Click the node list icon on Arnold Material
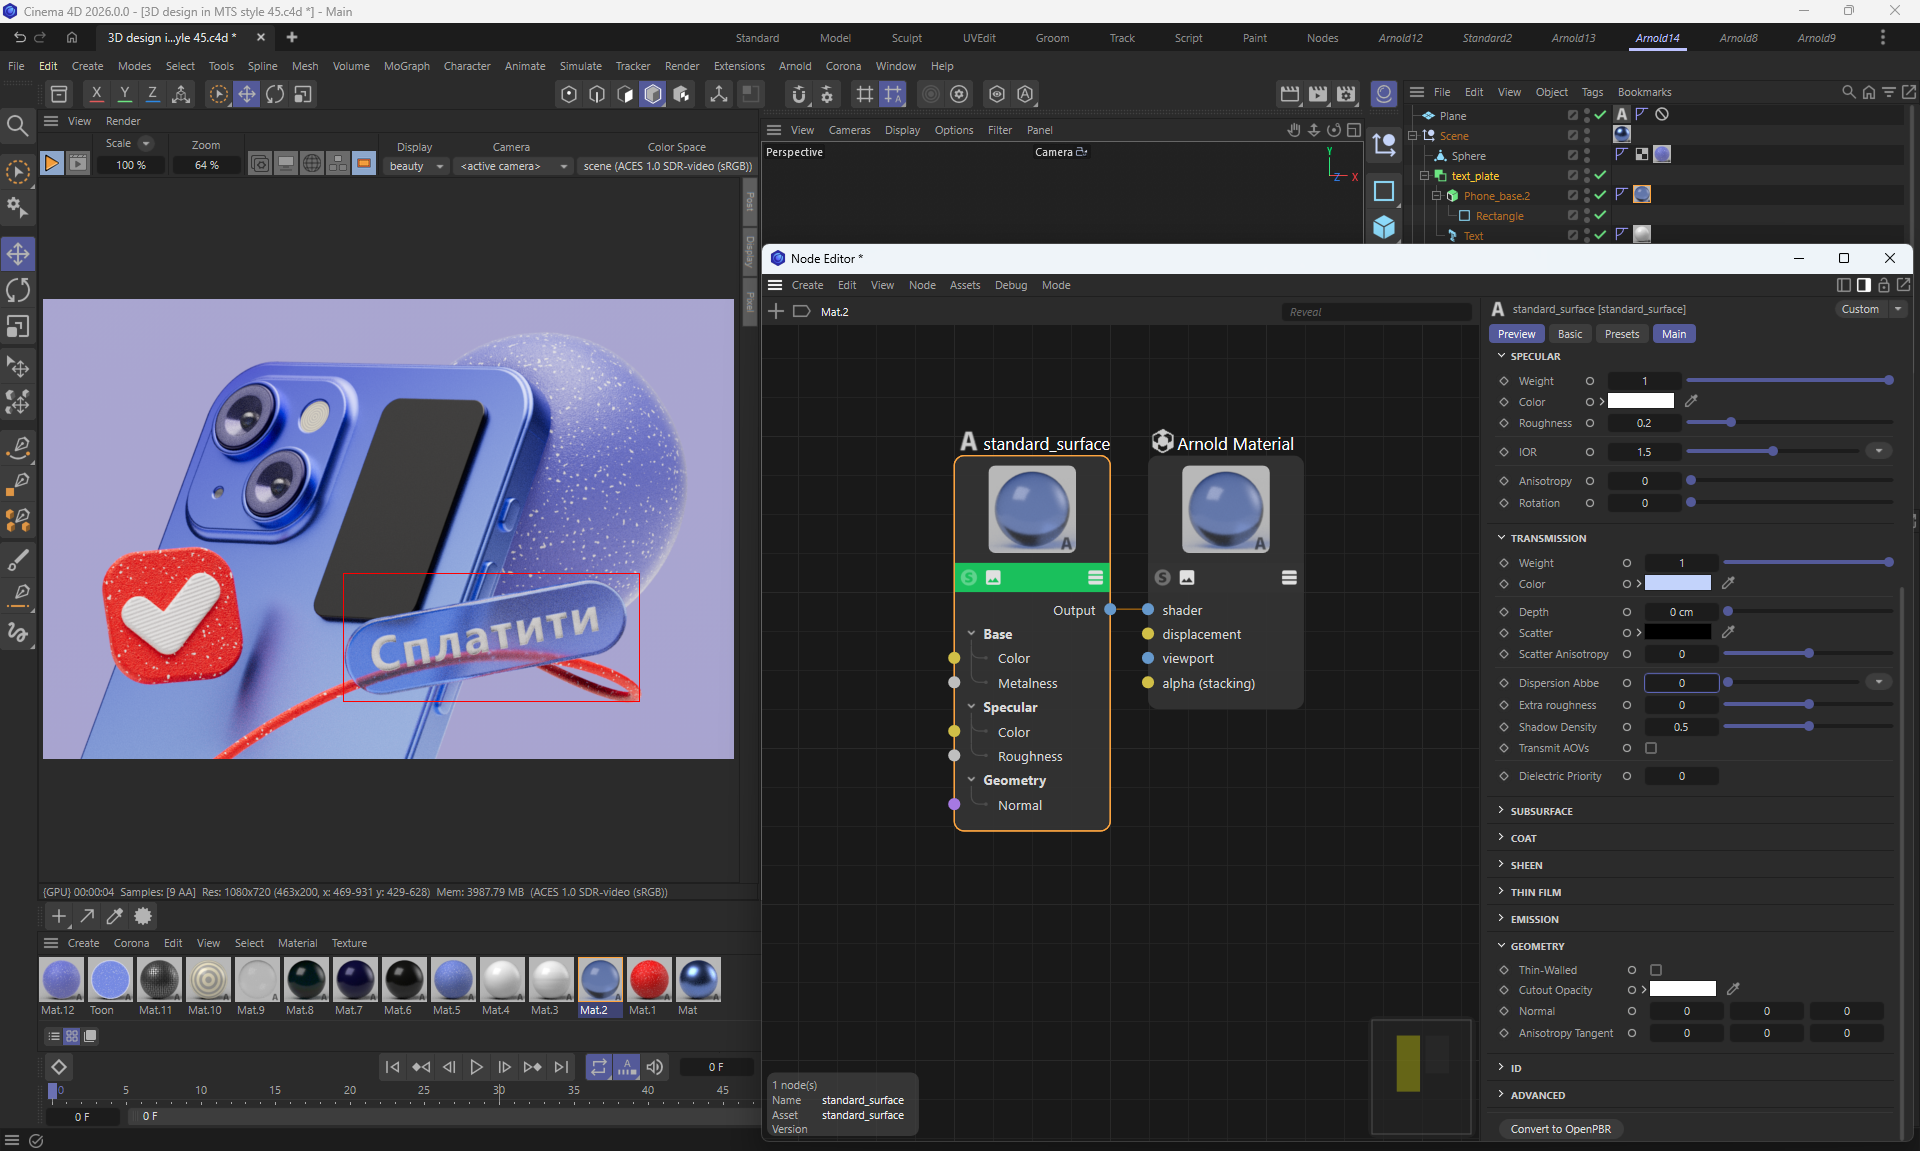 coord(1289,578)
